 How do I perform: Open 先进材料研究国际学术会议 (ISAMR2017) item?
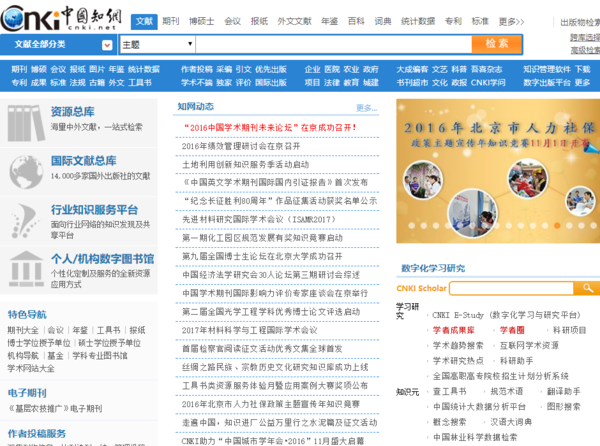pos(259,220)
